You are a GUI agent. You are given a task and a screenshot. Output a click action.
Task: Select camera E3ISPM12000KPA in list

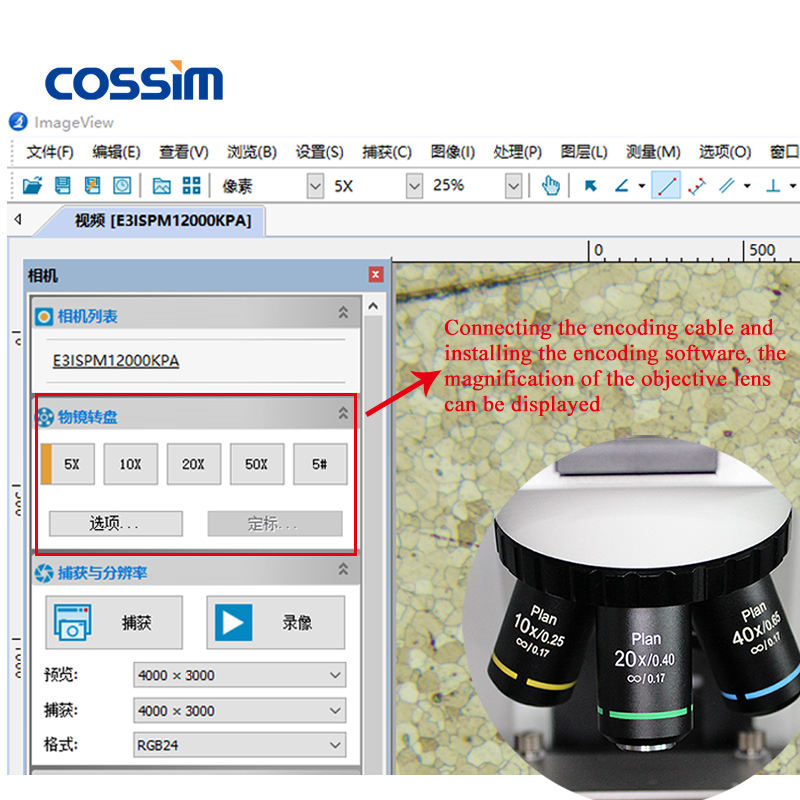tap(116, 361)
